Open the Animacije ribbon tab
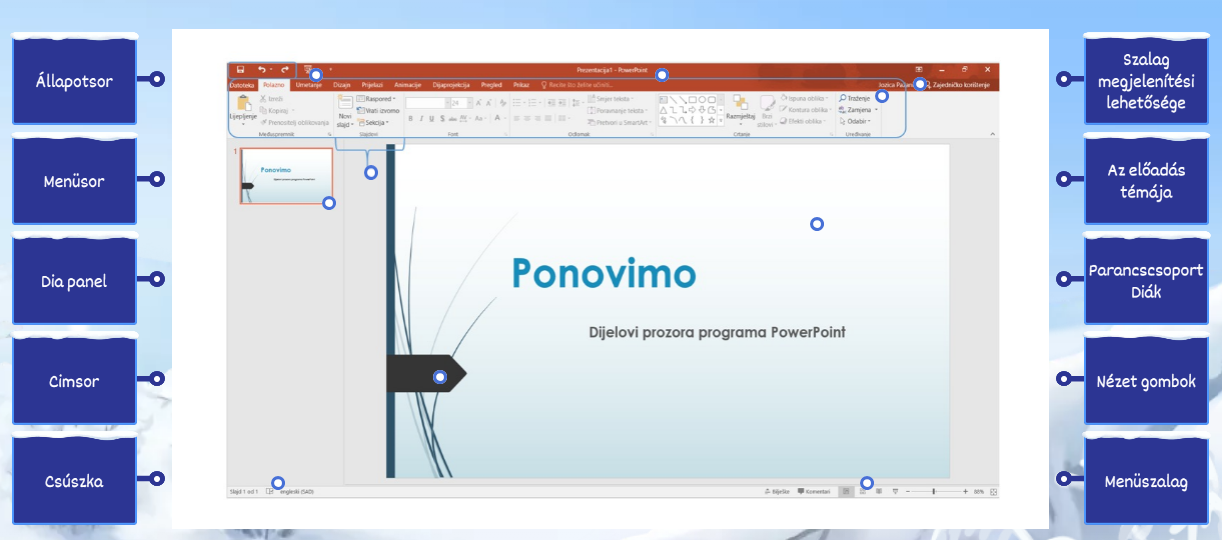The image size is (1222, 540). point(408,86)
